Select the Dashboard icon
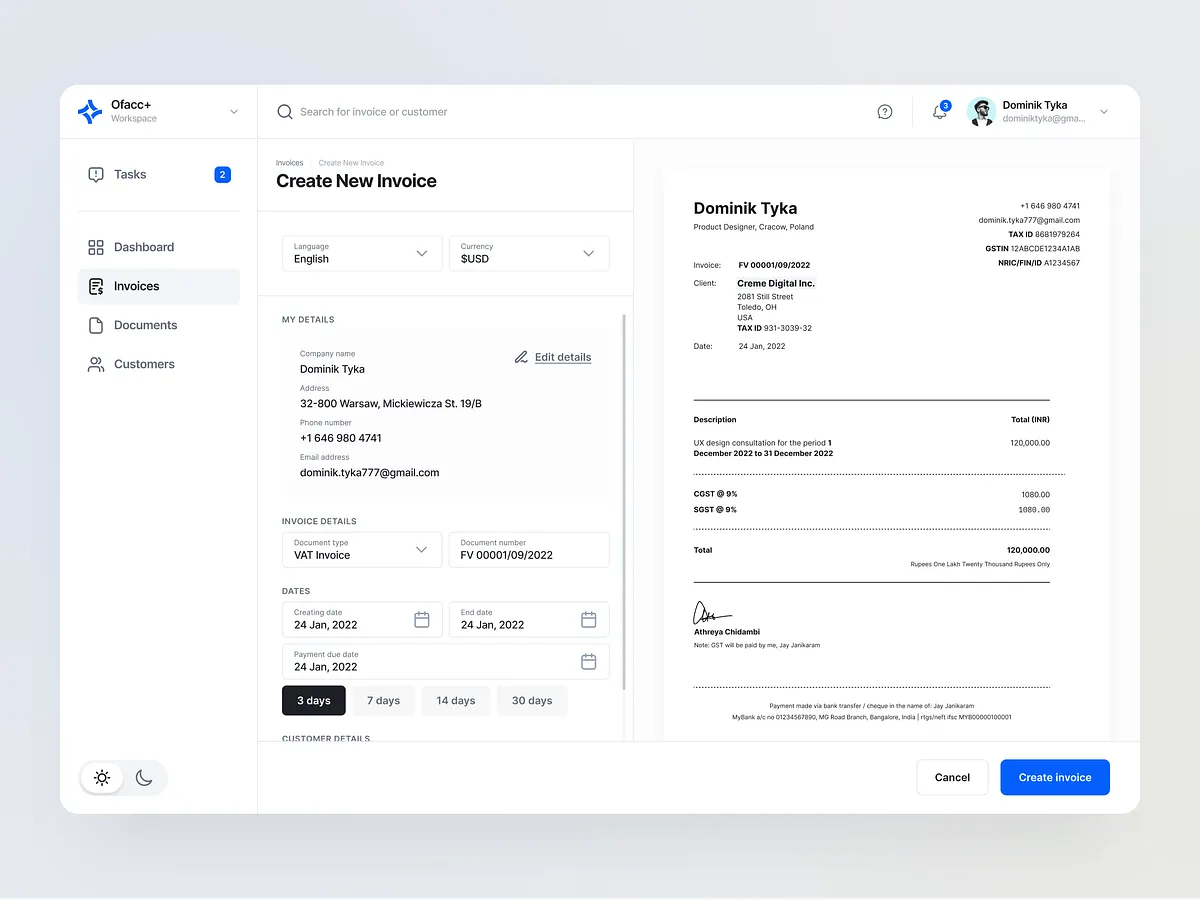Viewport: 1200px width, 900px height. point(95,247)
